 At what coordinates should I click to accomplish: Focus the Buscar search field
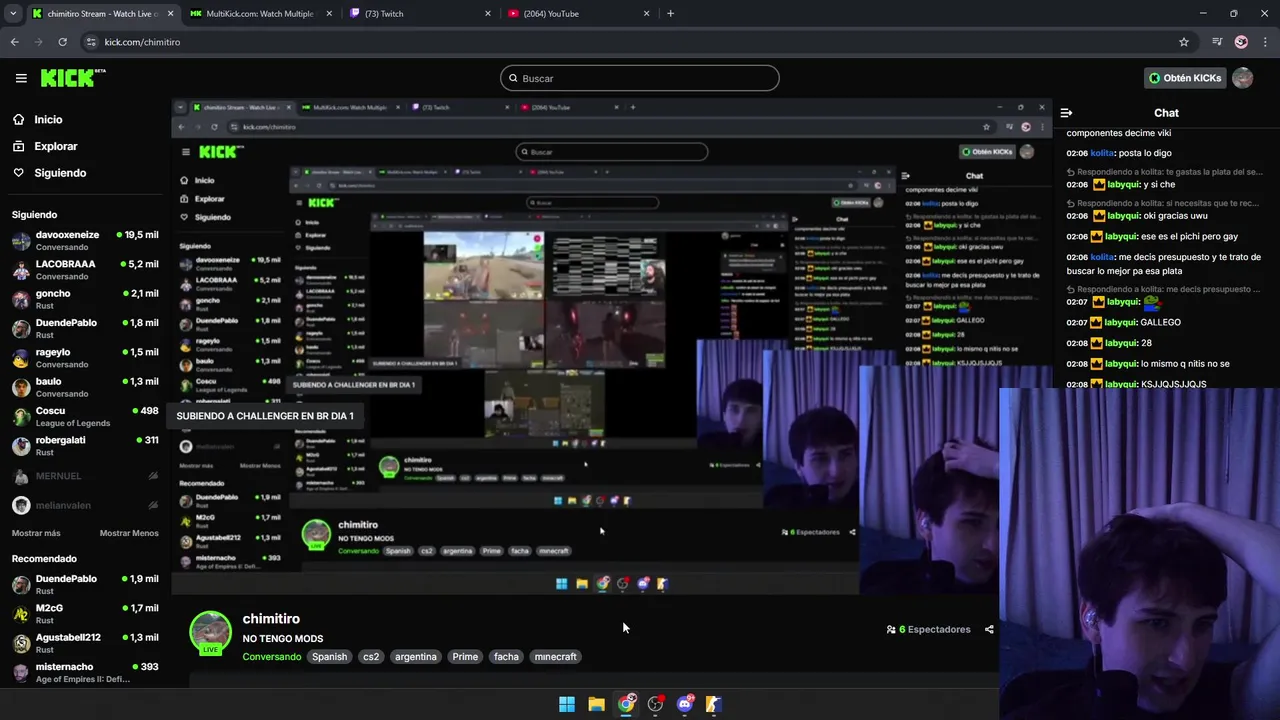tap(640, 78)
